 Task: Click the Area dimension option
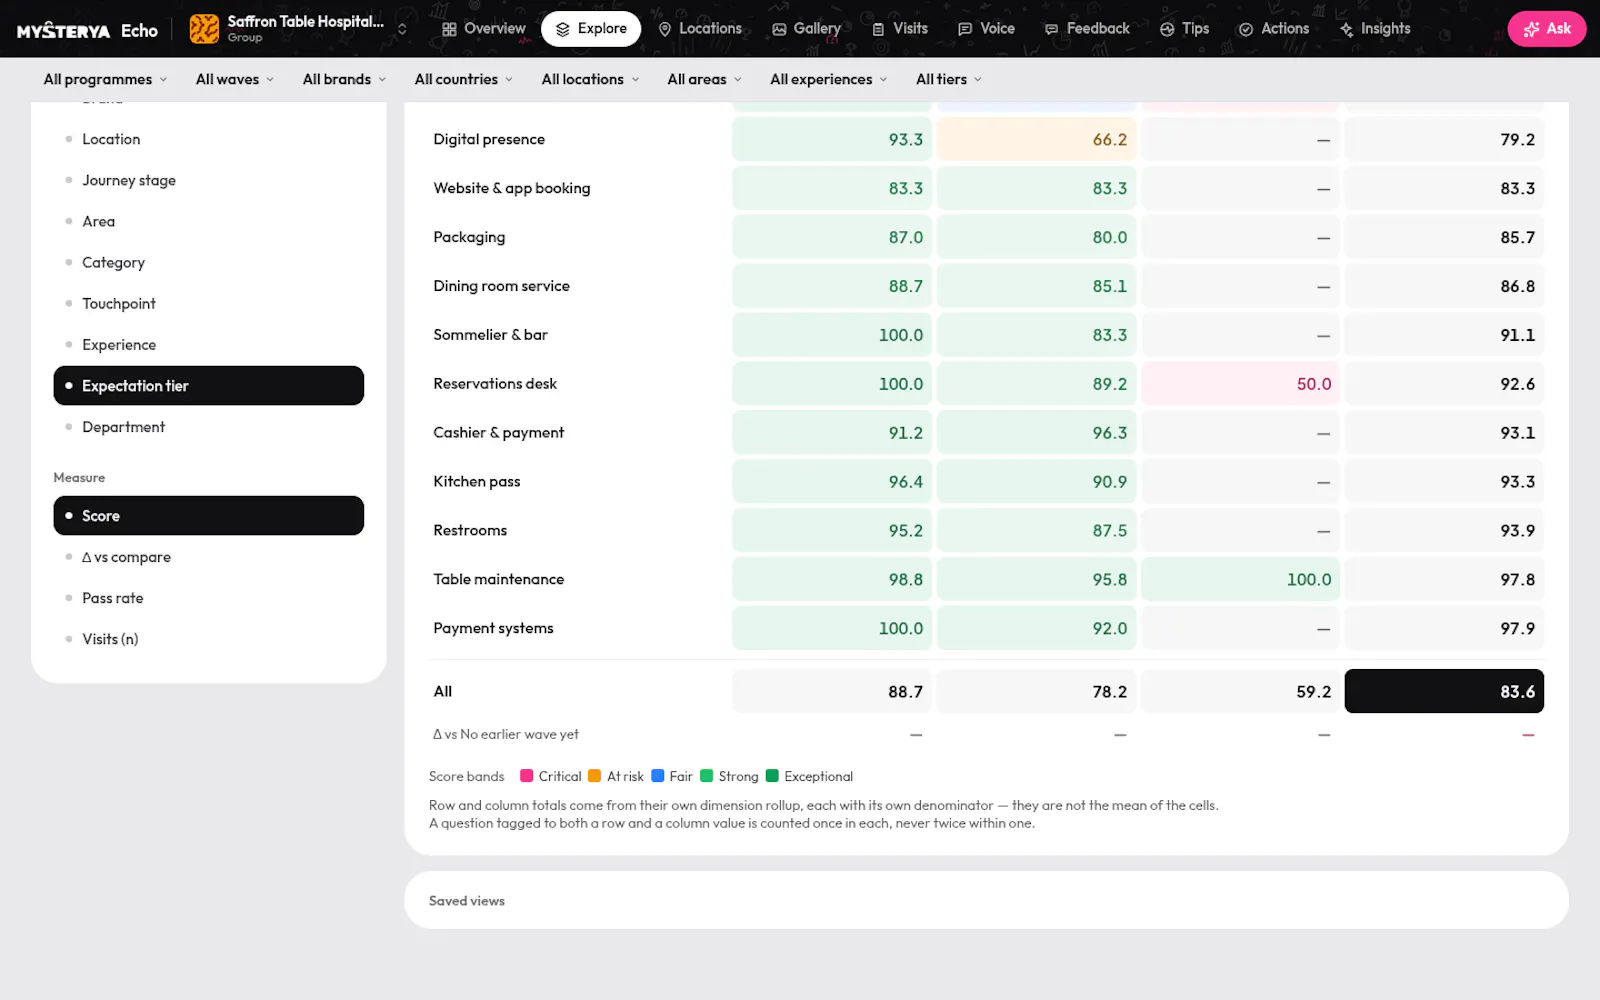coord(208,221)
